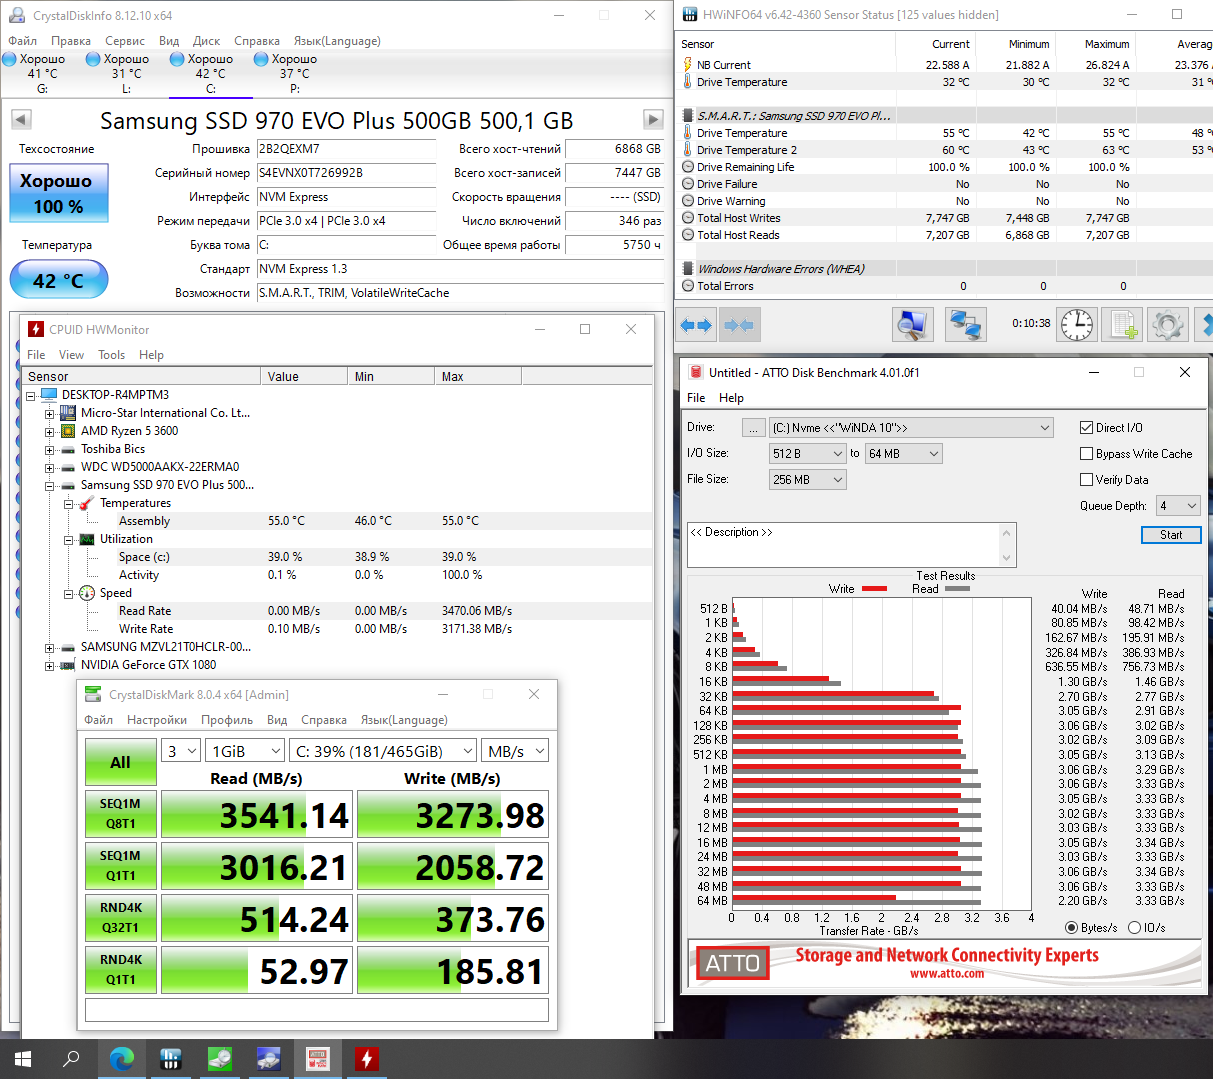Open Диск menu in CrystalDiskInfo

tap(207, 41)
